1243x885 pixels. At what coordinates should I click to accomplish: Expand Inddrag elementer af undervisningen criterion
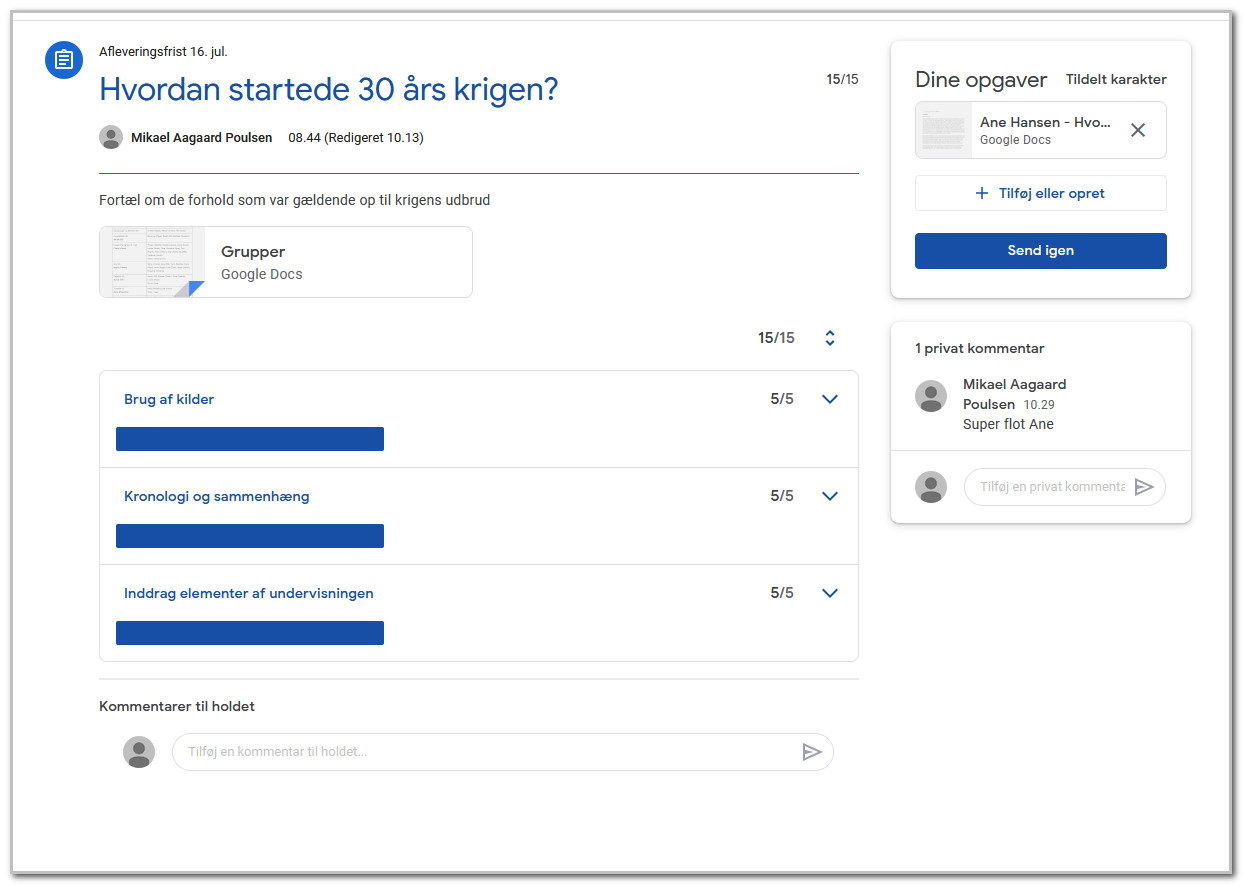(x=829, y=593)
